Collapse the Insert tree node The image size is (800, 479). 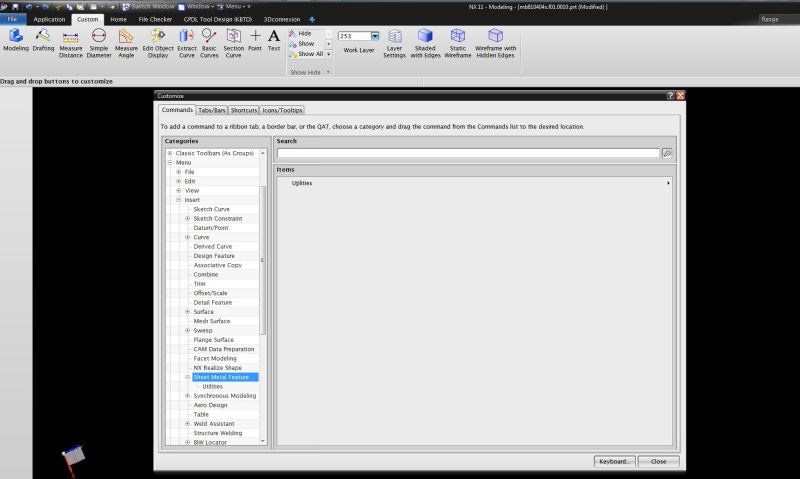[x=179, y=200]
